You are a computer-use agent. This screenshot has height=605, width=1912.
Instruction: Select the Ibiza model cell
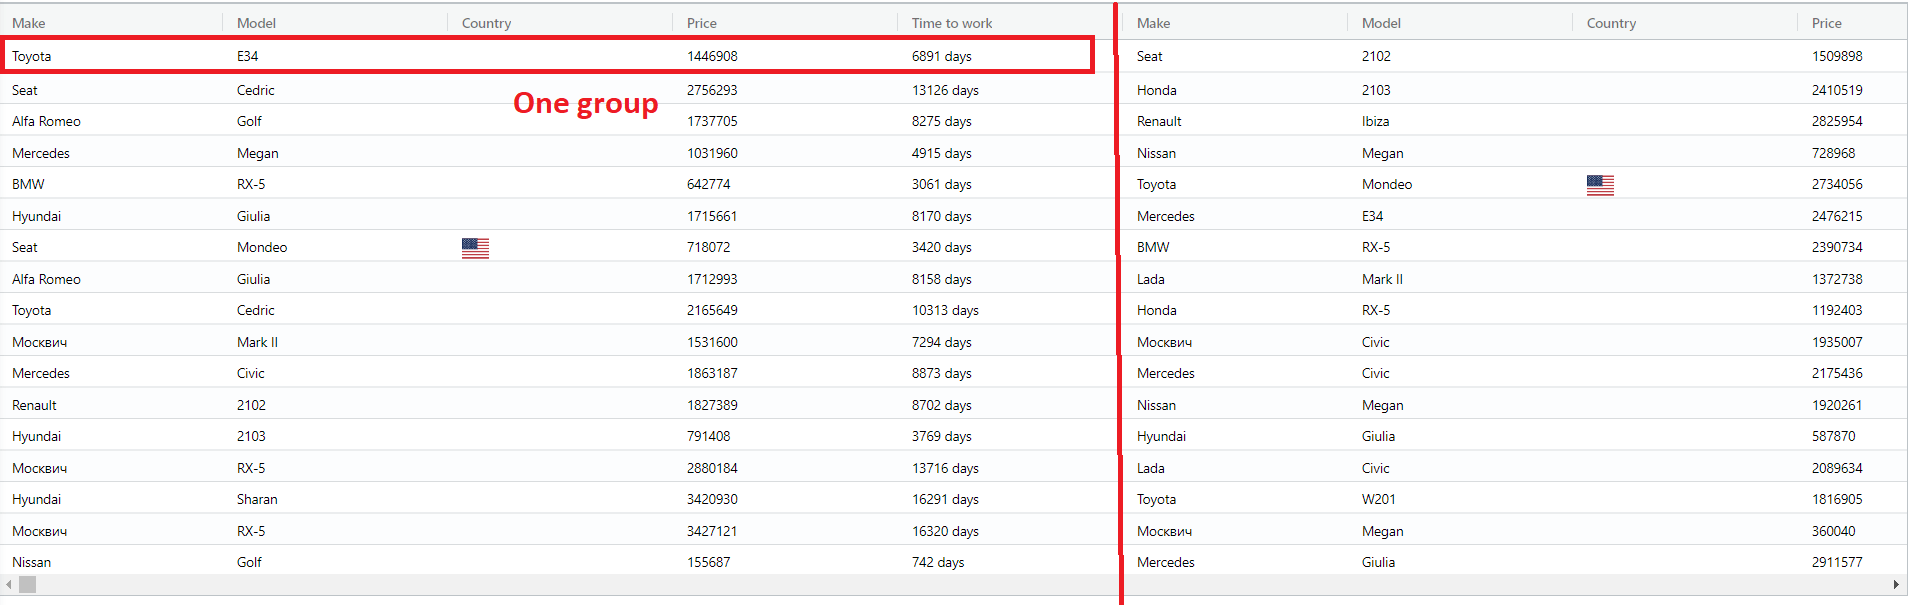click(x=1375, y=121)
